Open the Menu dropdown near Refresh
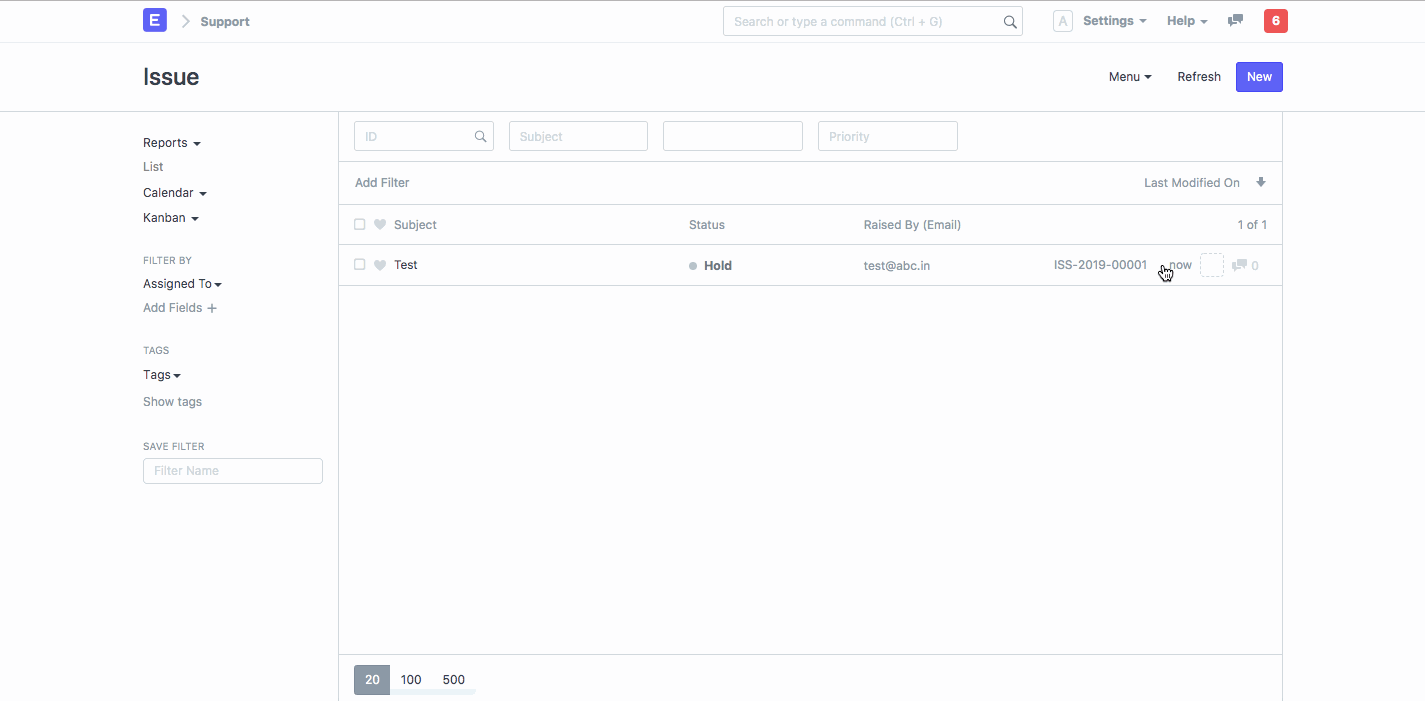This screenshot has width=1425, height=701. click(1130, 77)
